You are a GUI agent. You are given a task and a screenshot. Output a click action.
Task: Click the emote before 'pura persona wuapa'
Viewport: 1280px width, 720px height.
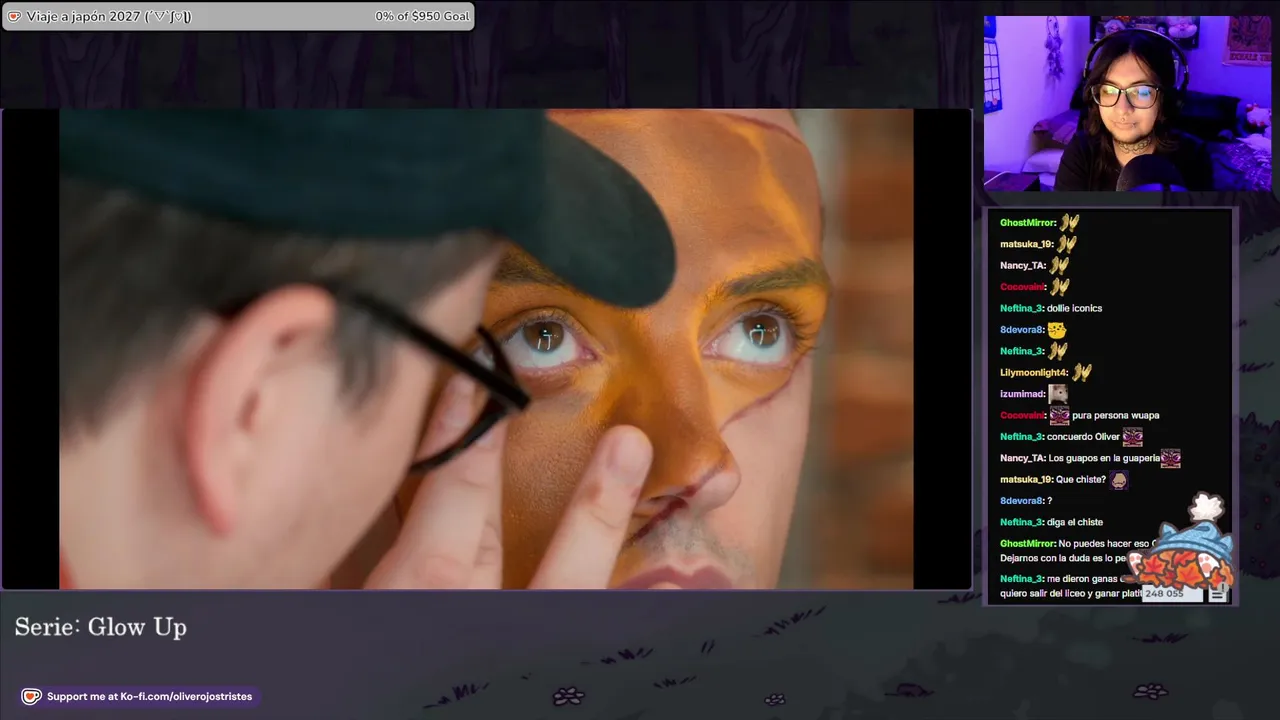1059,415
